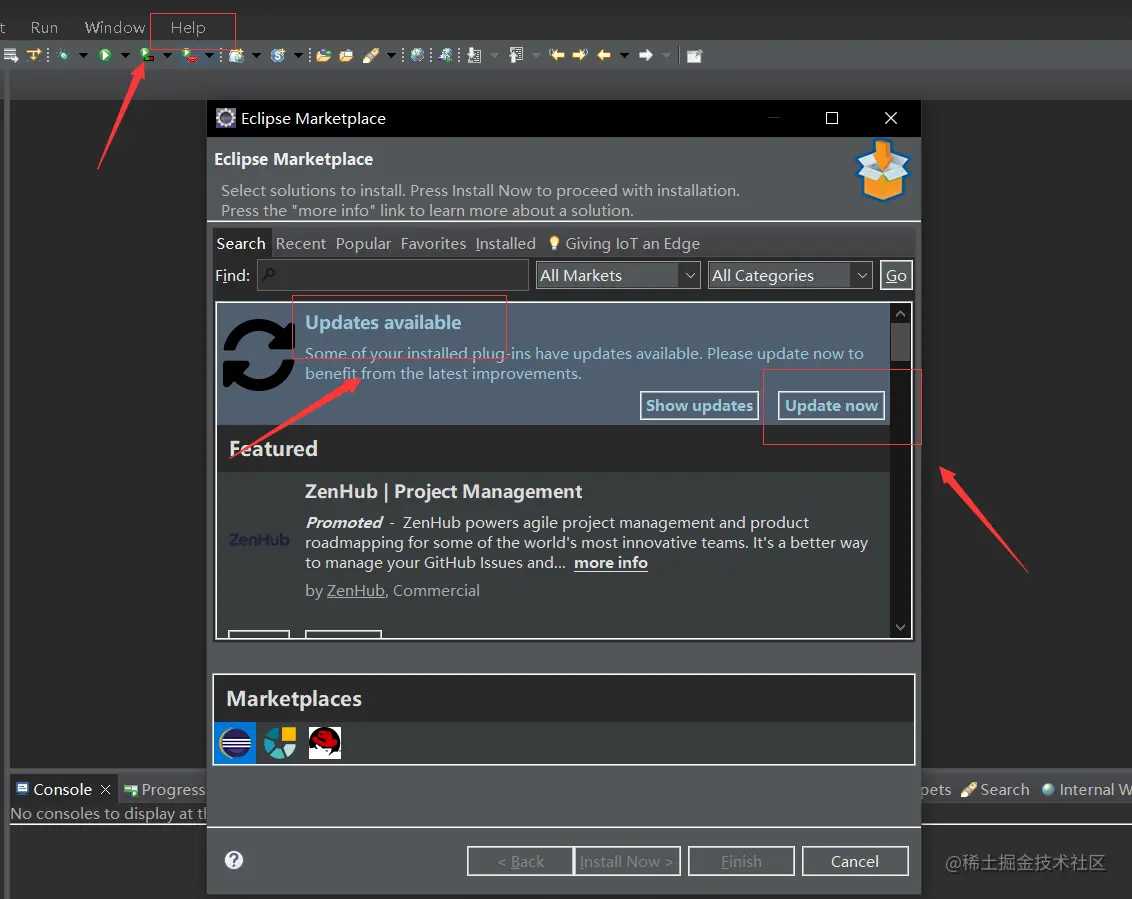Open the Debug dropdown arrow
Screen dimensions: 1132x899
[x=83, y=55]
